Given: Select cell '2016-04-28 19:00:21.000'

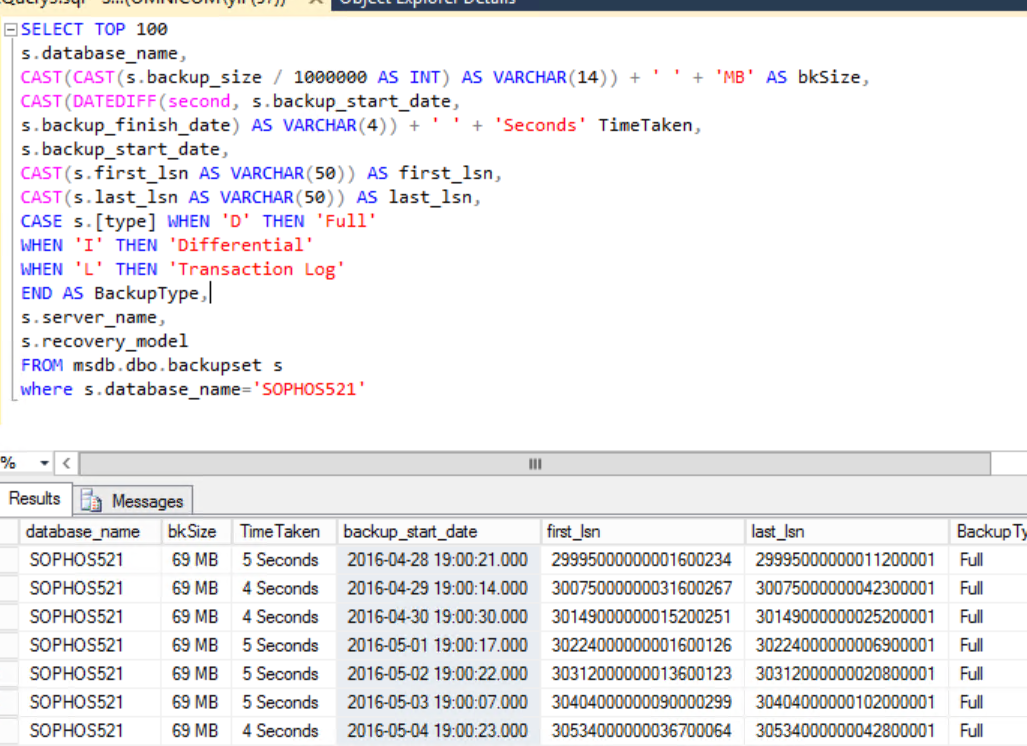Looking at the screenshot, I should [438, 560].
